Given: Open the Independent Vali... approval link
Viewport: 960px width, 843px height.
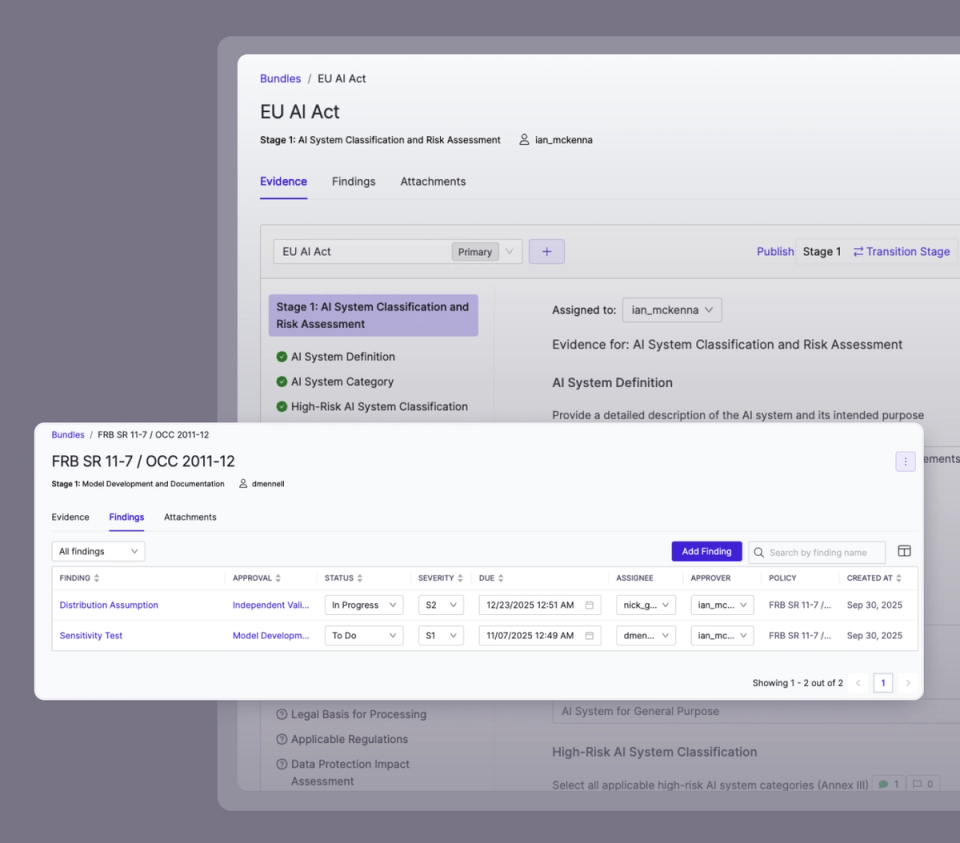Looking at the screenshot, I should pyautogui.click(x=271, y=605).
